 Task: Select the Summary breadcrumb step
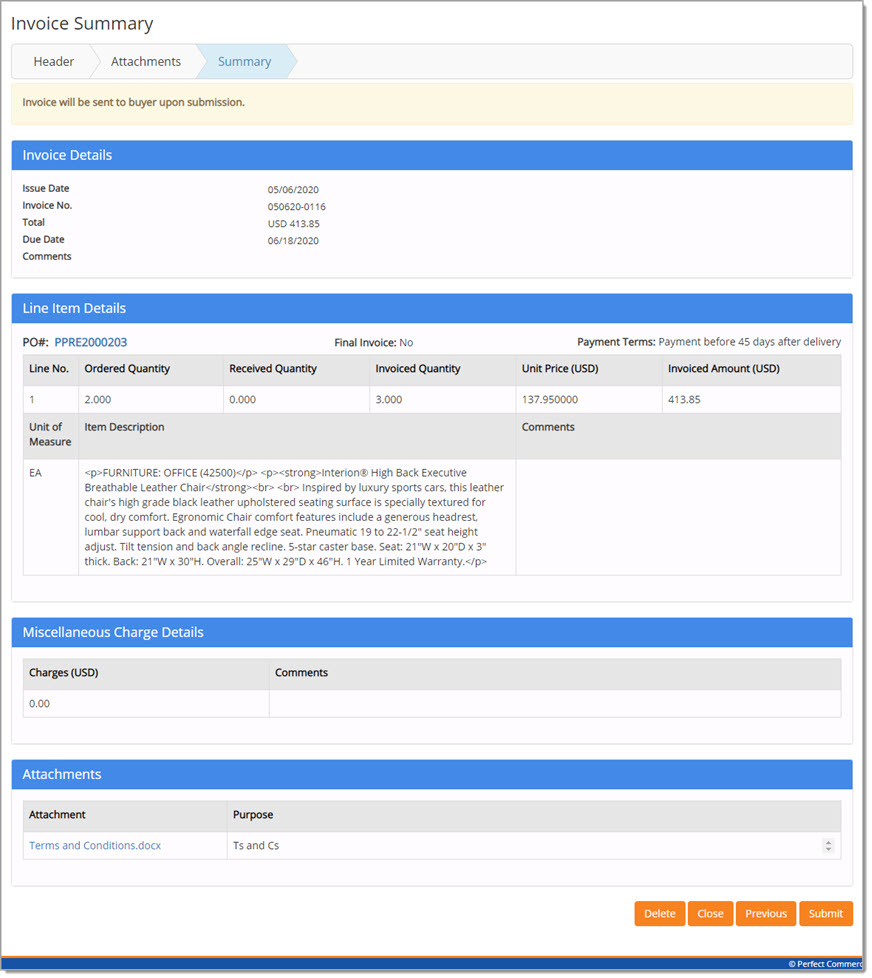coord(244,61)
